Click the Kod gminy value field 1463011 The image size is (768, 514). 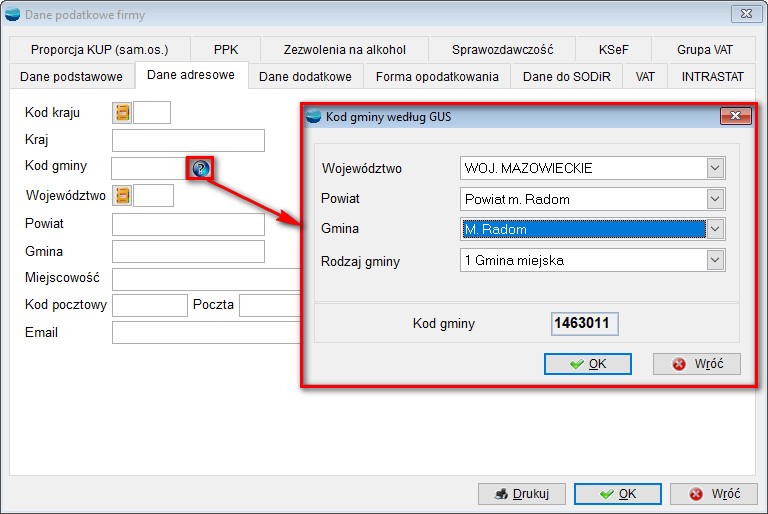(x=585, y=324)
